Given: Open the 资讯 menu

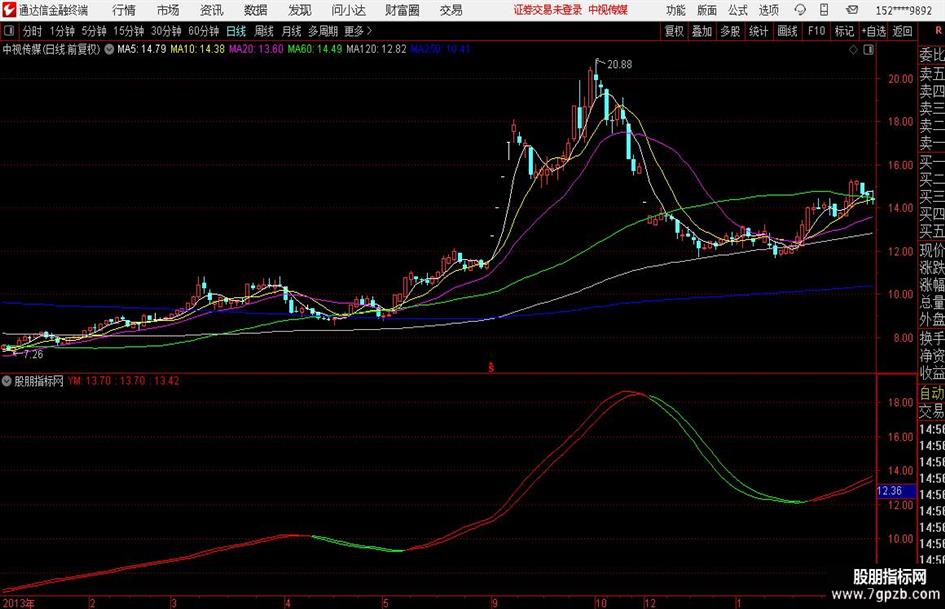Looking at the screenshot, I should pos(212,10).
